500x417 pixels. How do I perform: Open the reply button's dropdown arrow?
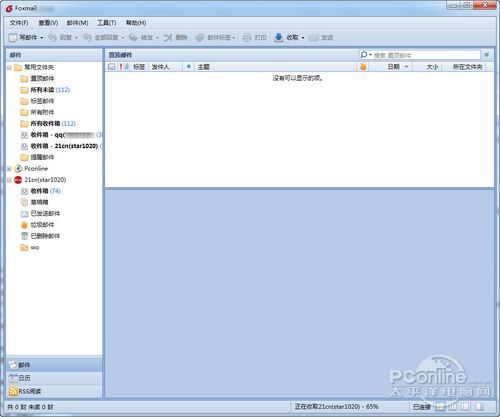point(76,38)
